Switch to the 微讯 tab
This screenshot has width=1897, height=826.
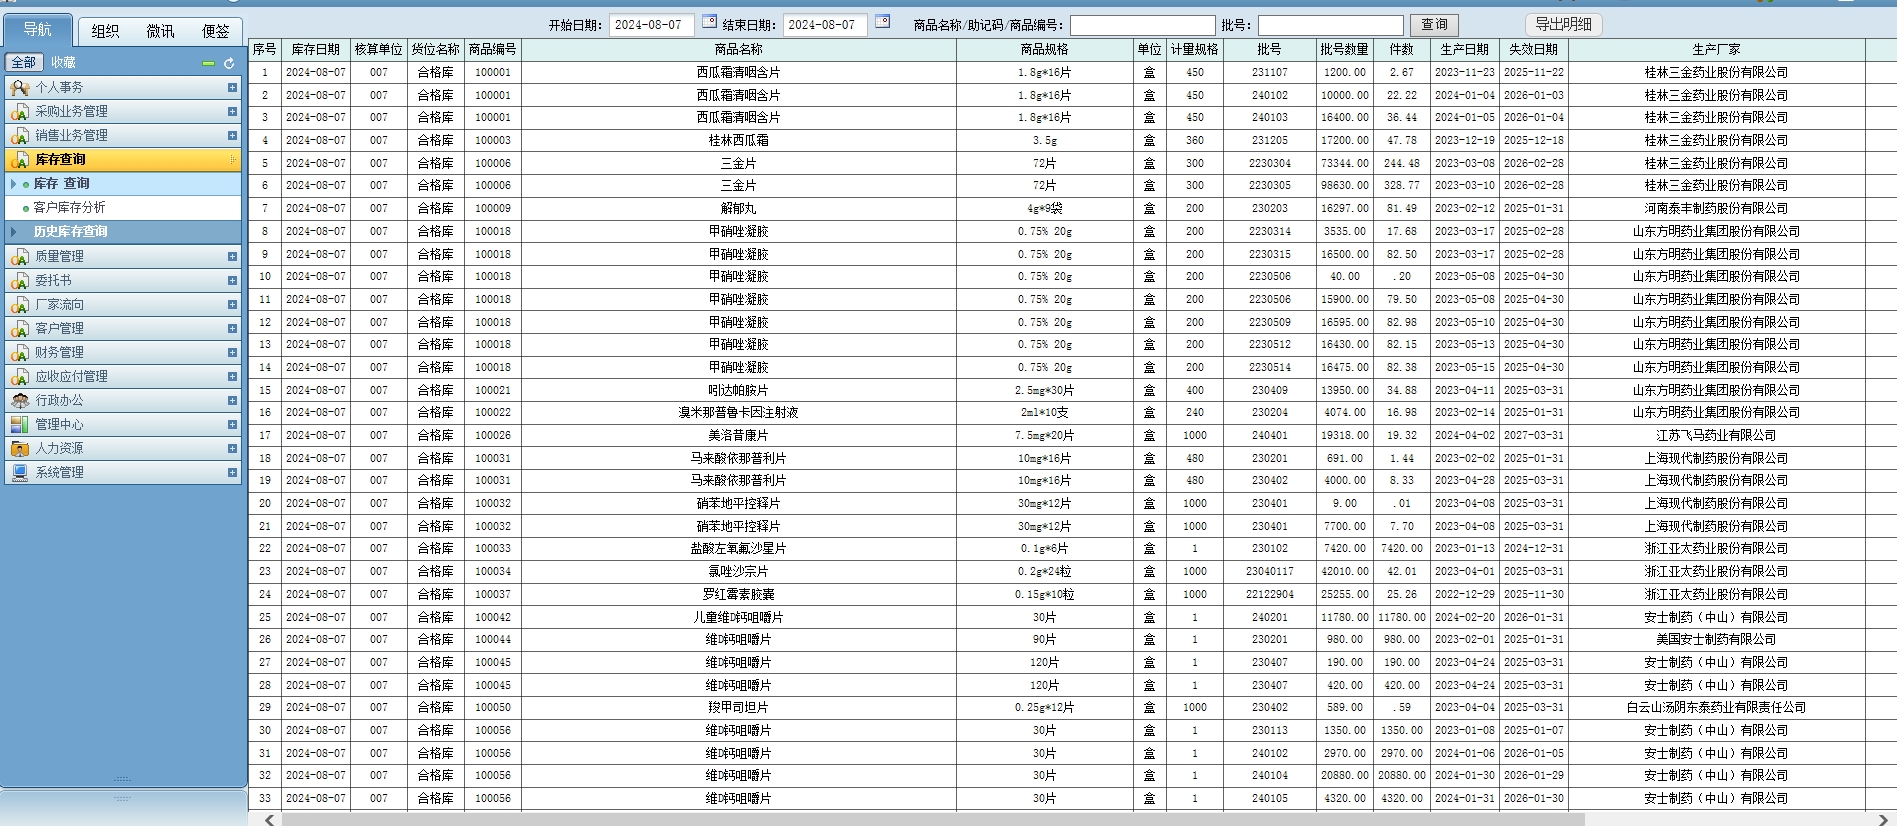(x=160, y=32)
